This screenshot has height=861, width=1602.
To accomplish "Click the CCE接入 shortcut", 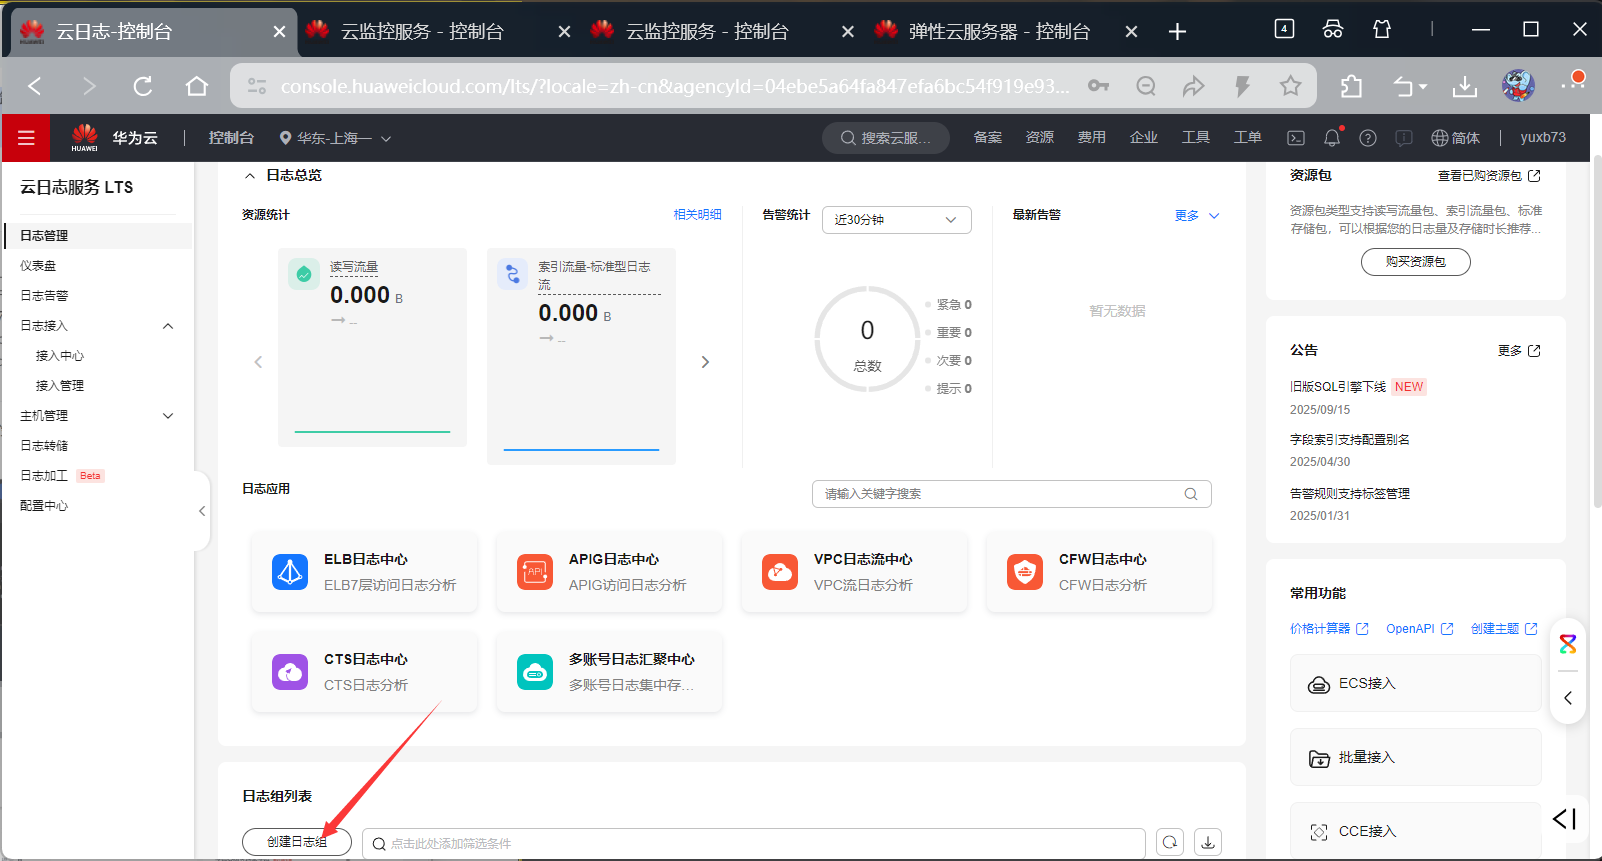I will pos(1416,831).
